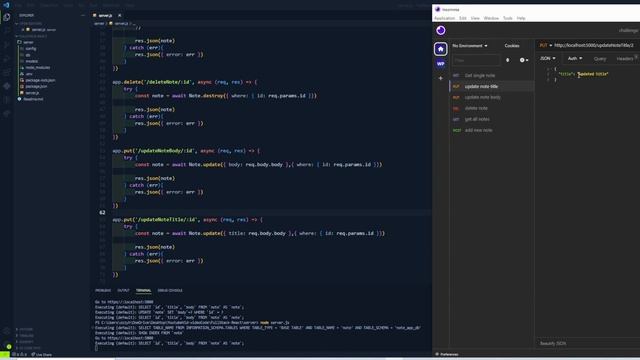Viewport: 640px width, 360px height.
Task: Open the Window menu in Insomnia
Action: [491, 18]
